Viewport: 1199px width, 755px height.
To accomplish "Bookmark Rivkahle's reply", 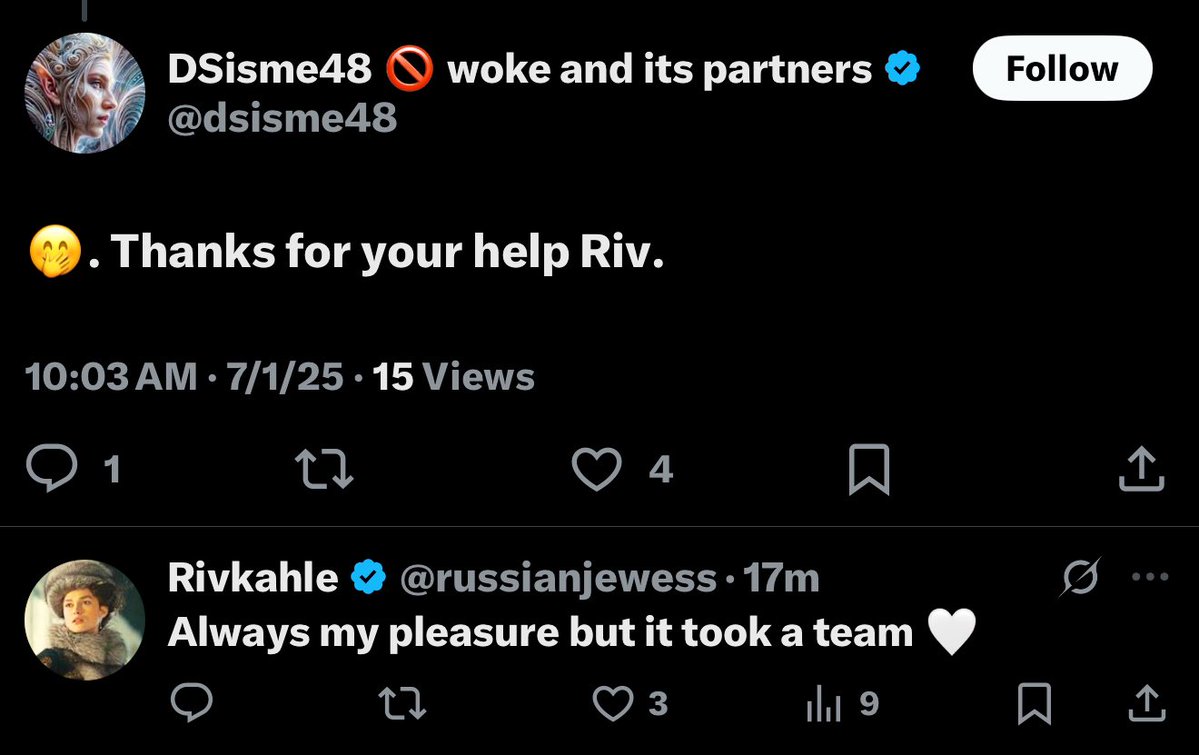I will tap(1033, 704).
